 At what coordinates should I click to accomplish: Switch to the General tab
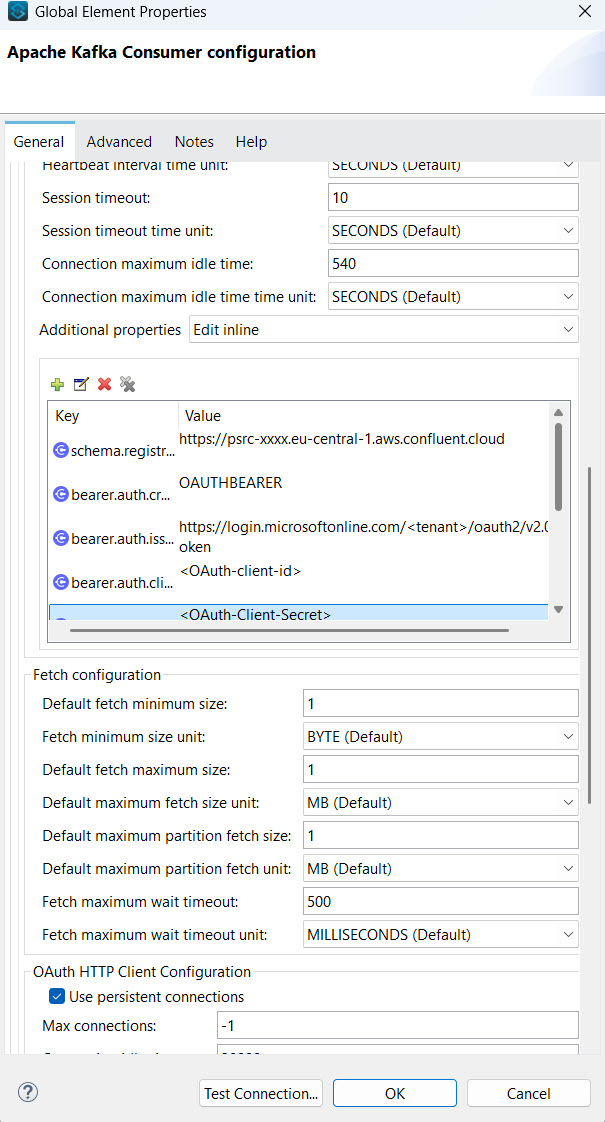(39, 142)
